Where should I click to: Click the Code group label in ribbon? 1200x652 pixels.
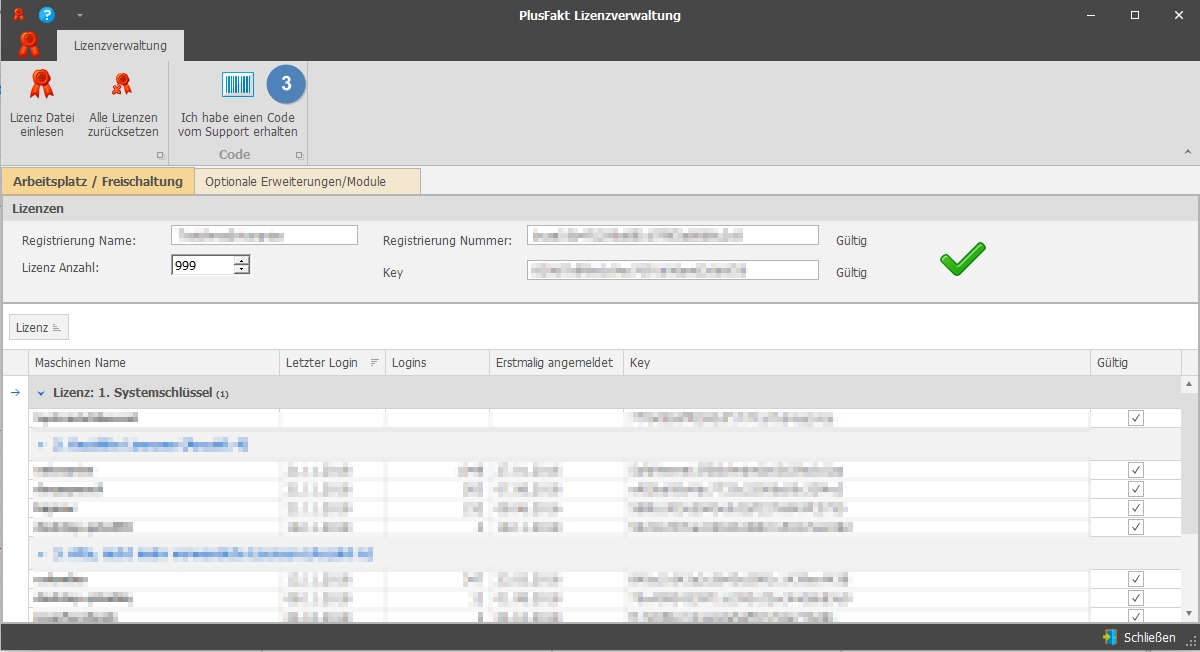[234, 155]
